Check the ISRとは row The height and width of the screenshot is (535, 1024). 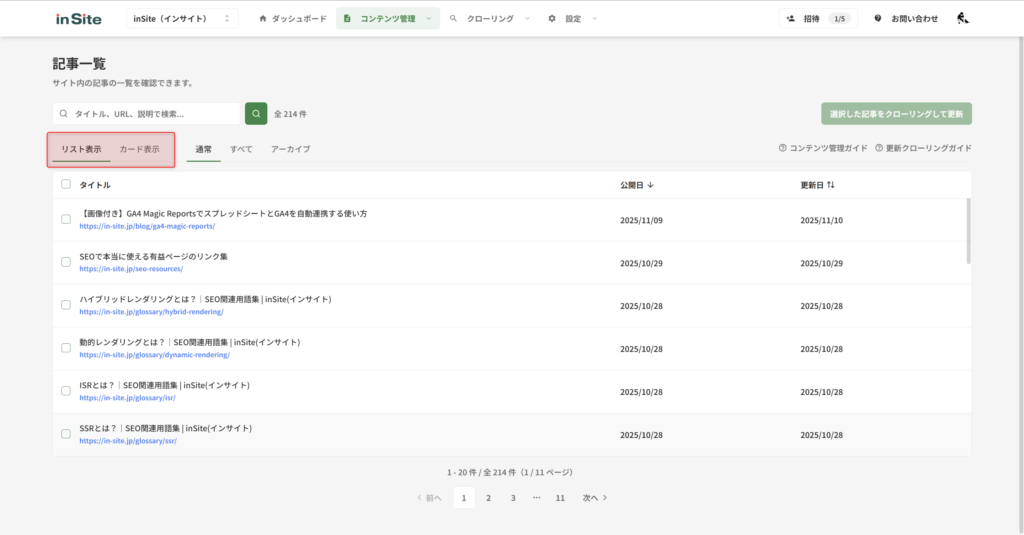(x=66, y=391)
